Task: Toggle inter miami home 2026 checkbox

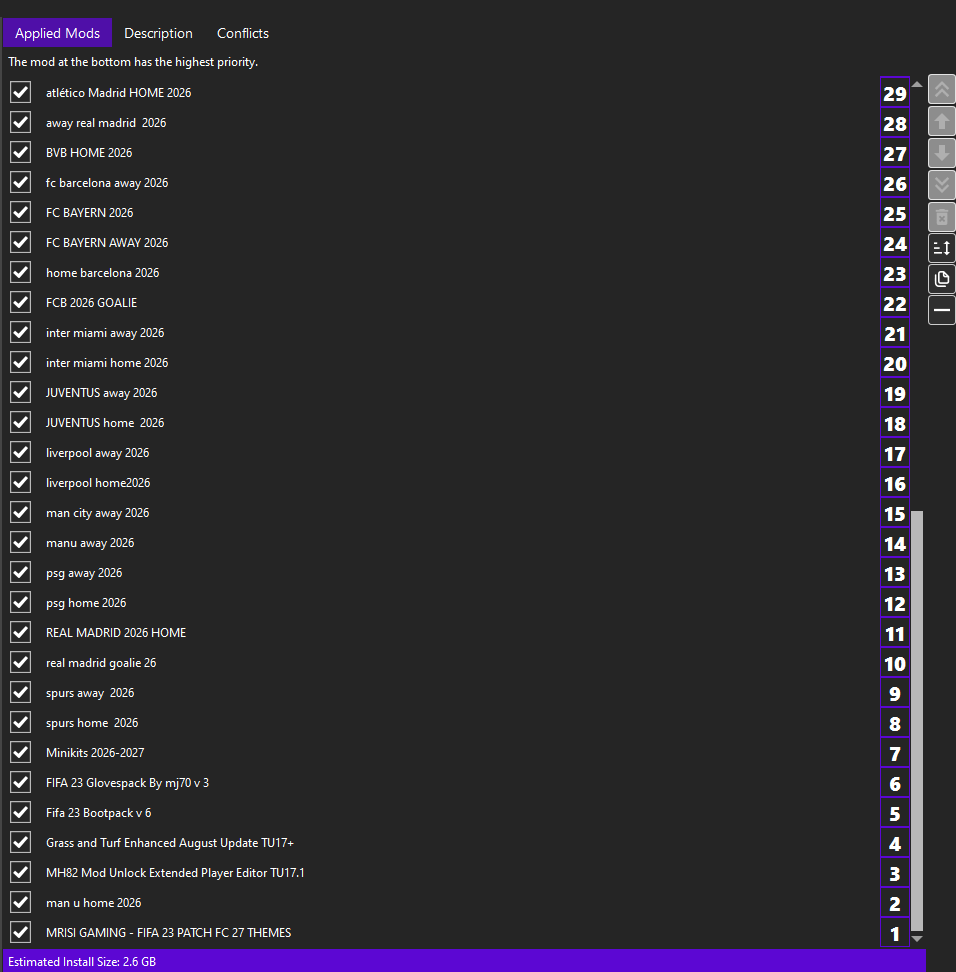Action: (x=20, y=362)
